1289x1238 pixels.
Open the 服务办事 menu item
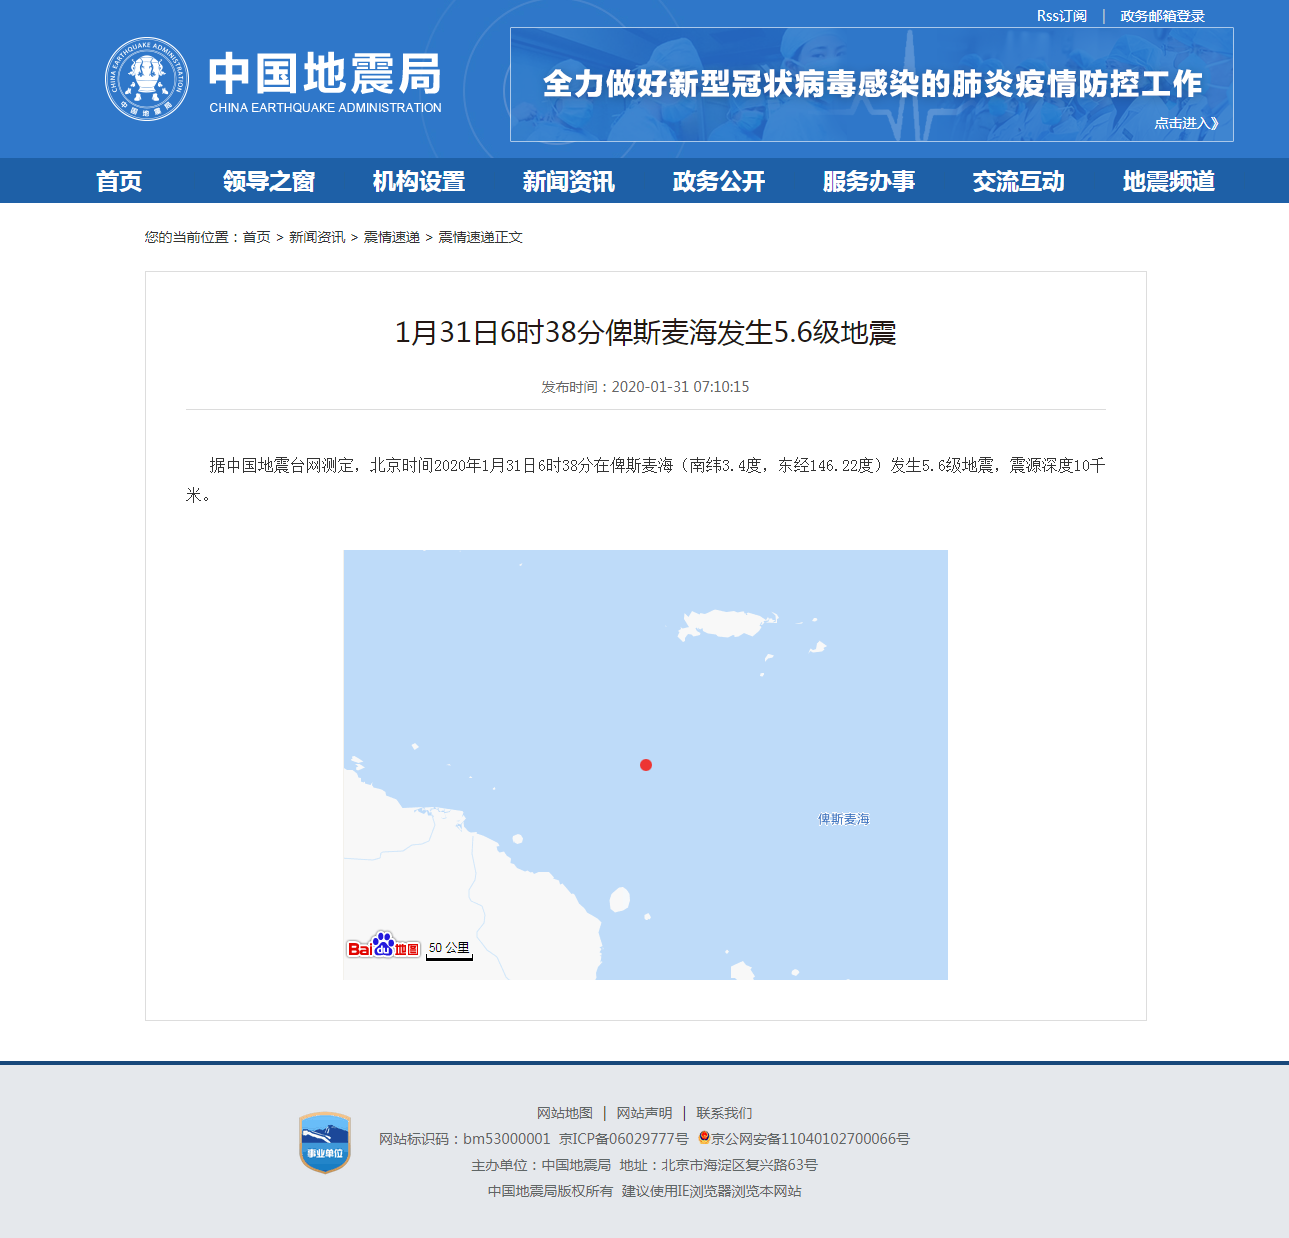pos(869,181)
